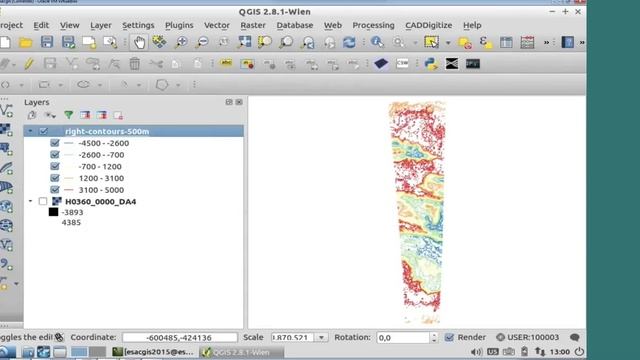The image size is (640, 360).
Task: Click the black -3893 raster legend swatch
Action: [53, 212]
